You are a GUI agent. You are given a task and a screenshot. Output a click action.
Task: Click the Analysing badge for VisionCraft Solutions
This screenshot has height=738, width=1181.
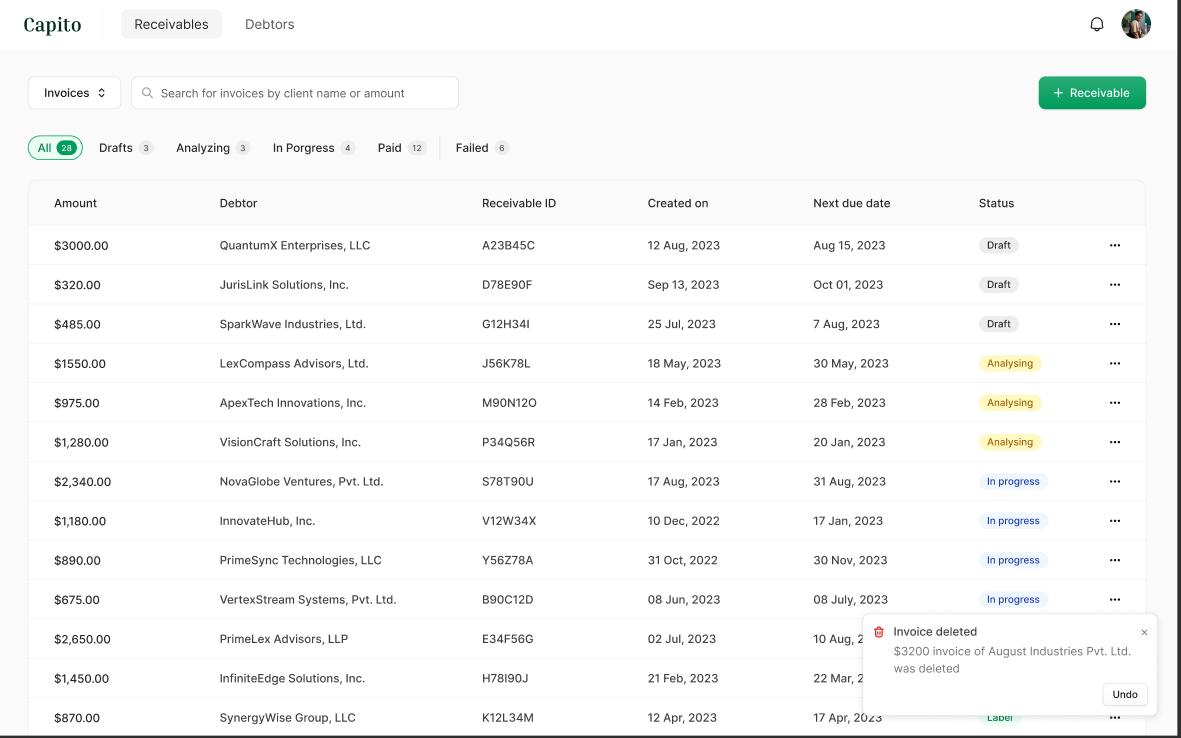tap(1010, 442)
